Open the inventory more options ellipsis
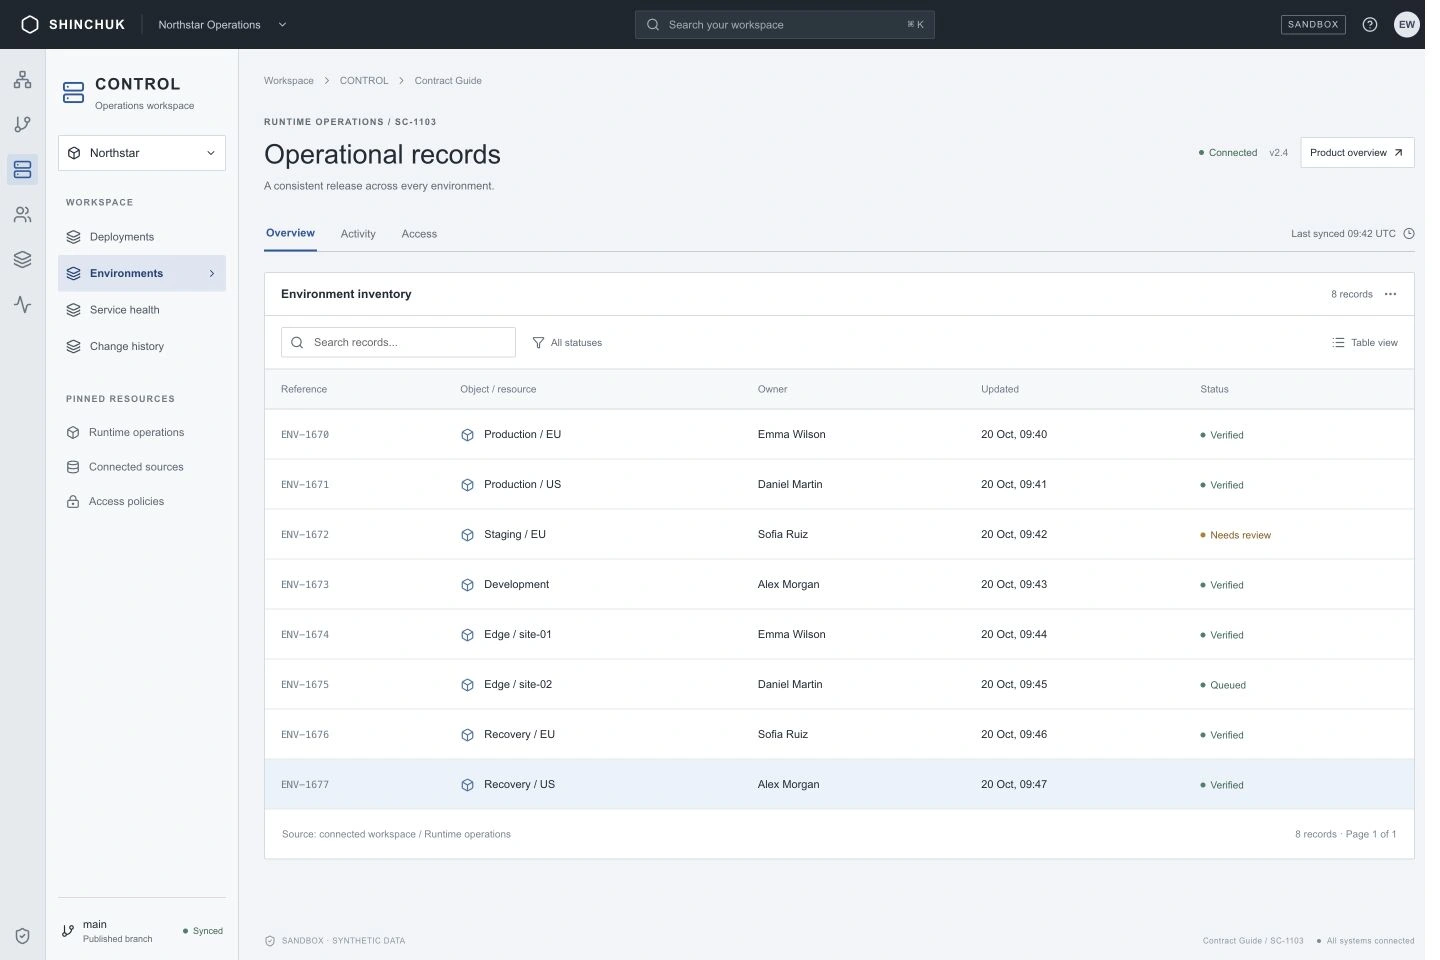 point(1390,294)
